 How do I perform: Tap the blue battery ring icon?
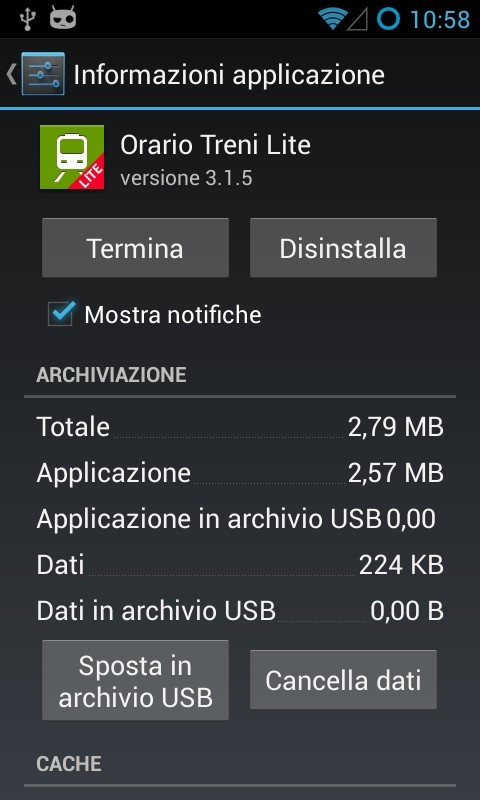click(388, 19)
